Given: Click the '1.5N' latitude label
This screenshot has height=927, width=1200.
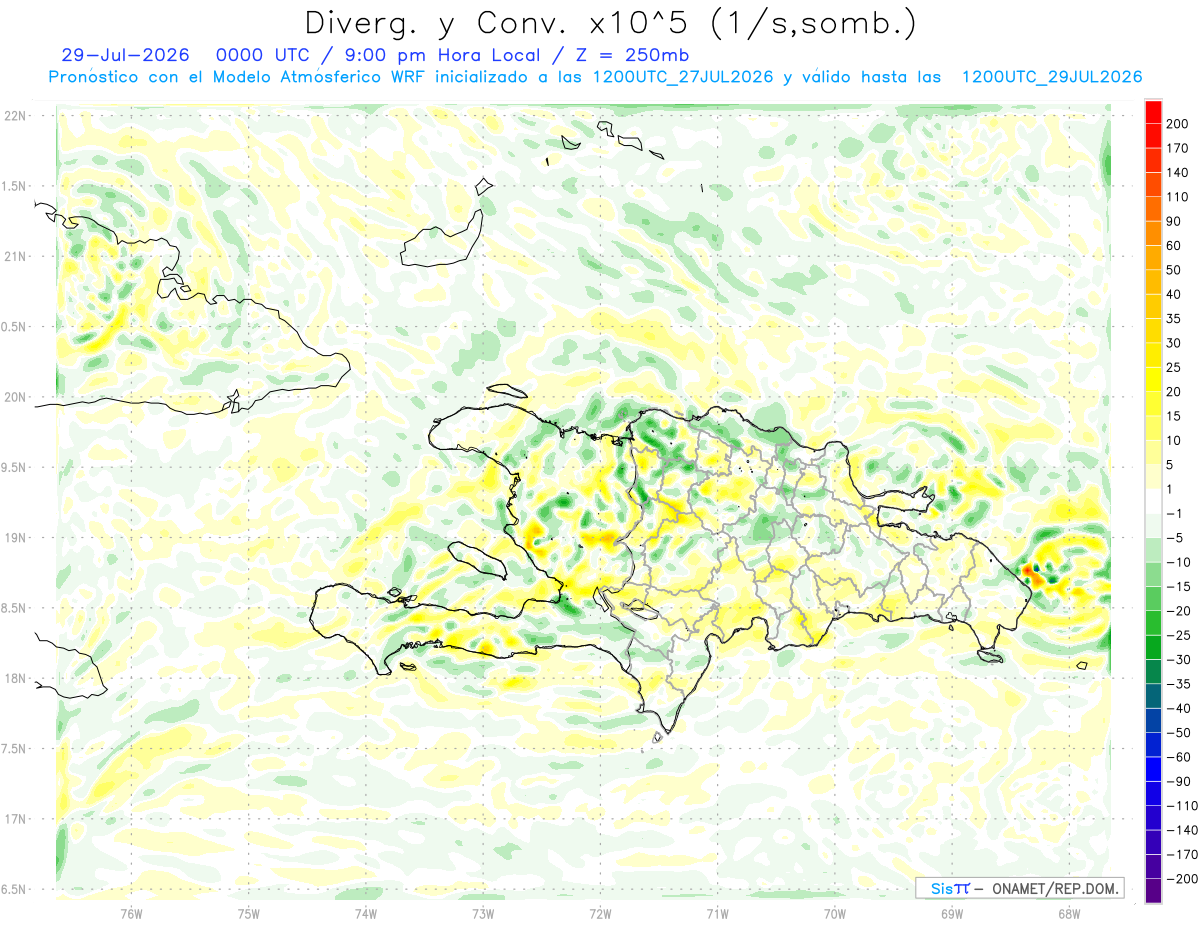Looking at the screenshot, I should pos(14,186).
